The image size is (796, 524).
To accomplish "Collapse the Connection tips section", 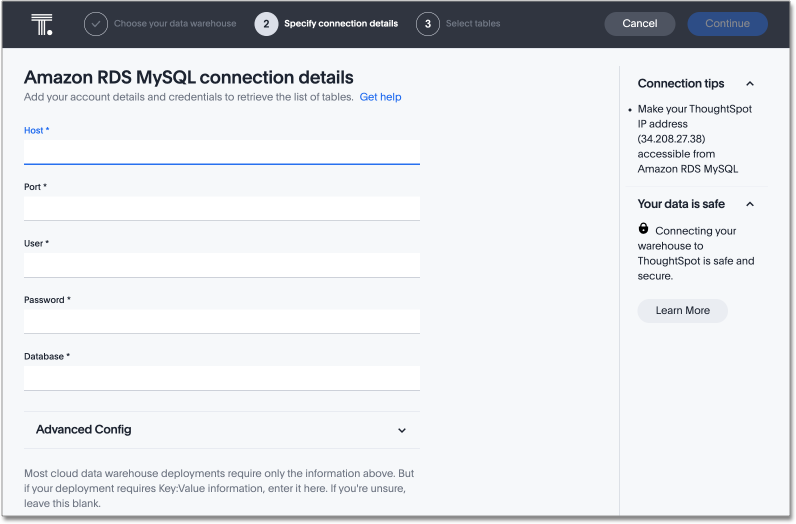I will (750, 84).
